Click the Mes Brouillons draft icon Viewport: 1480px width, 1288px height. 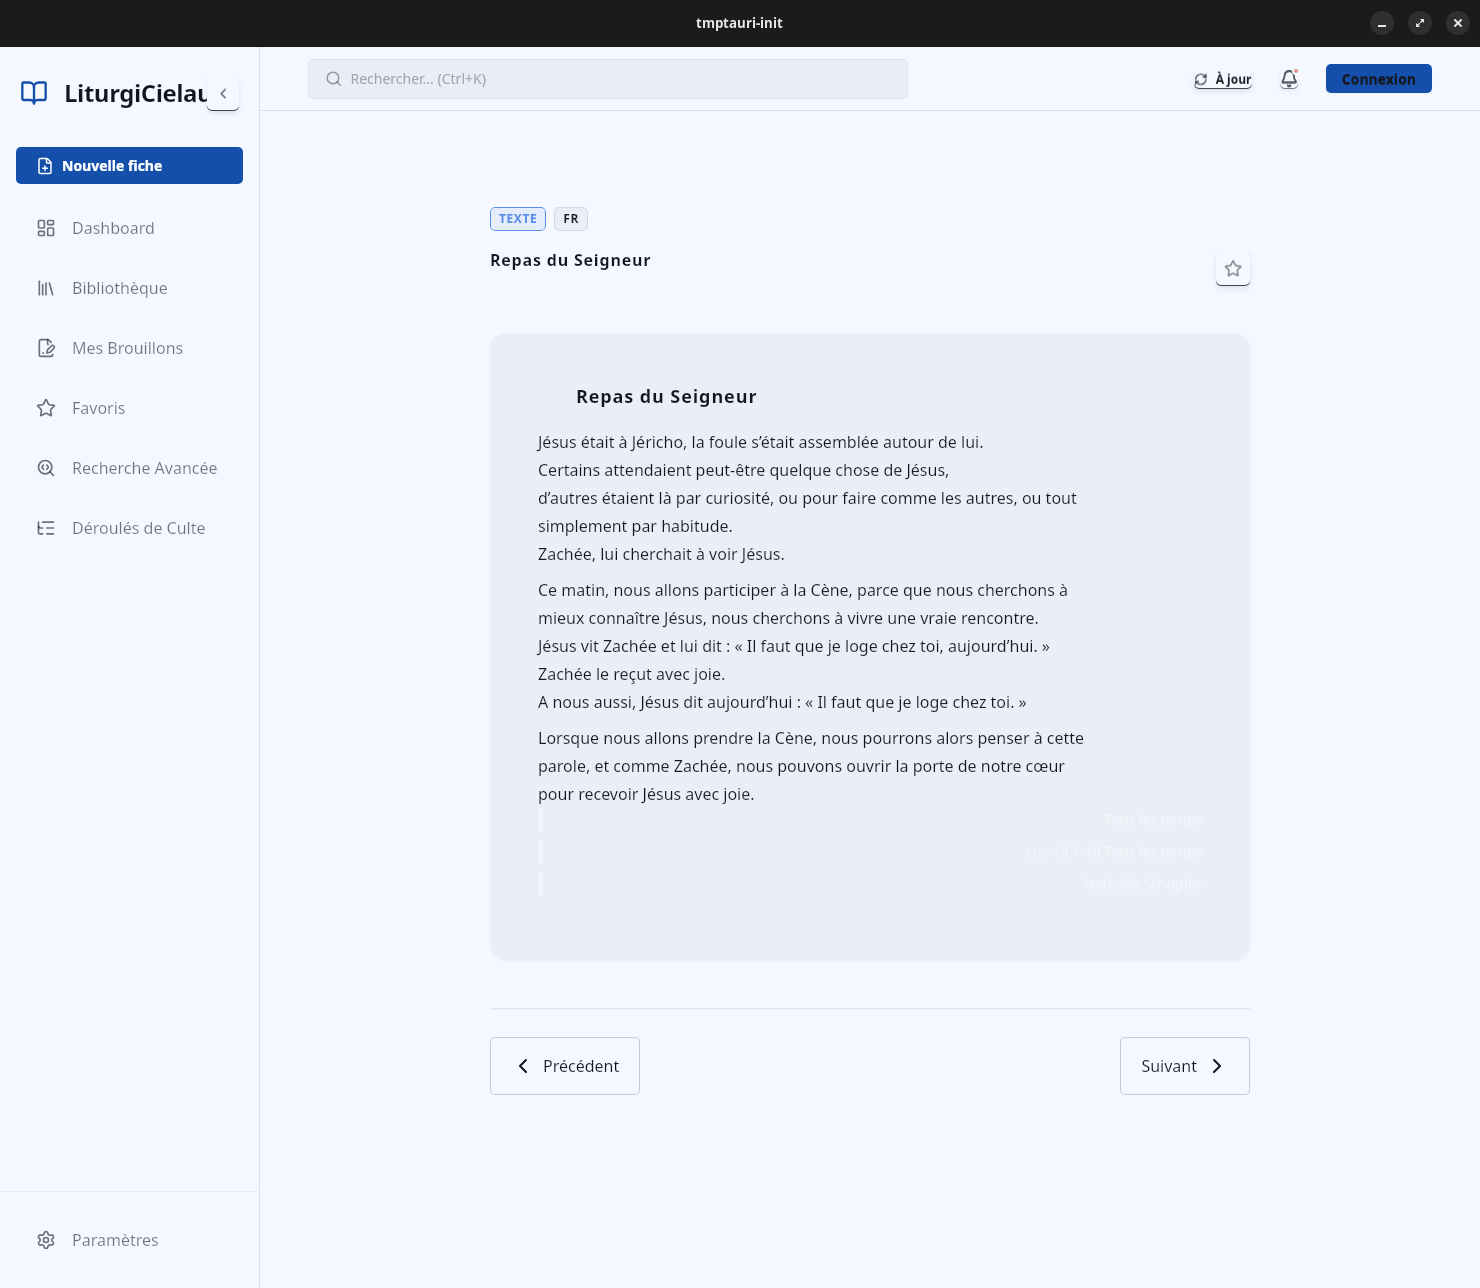point(46,348)
